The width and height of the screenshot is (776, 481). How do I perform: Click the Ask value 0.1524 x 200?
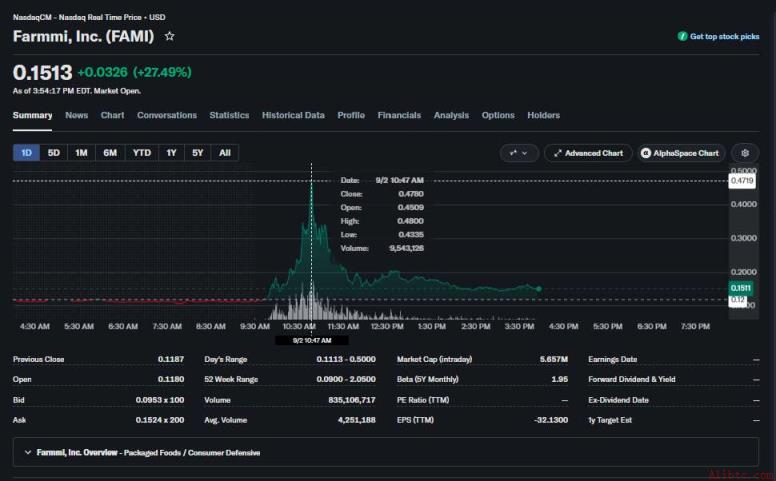[x=160, y=420]
